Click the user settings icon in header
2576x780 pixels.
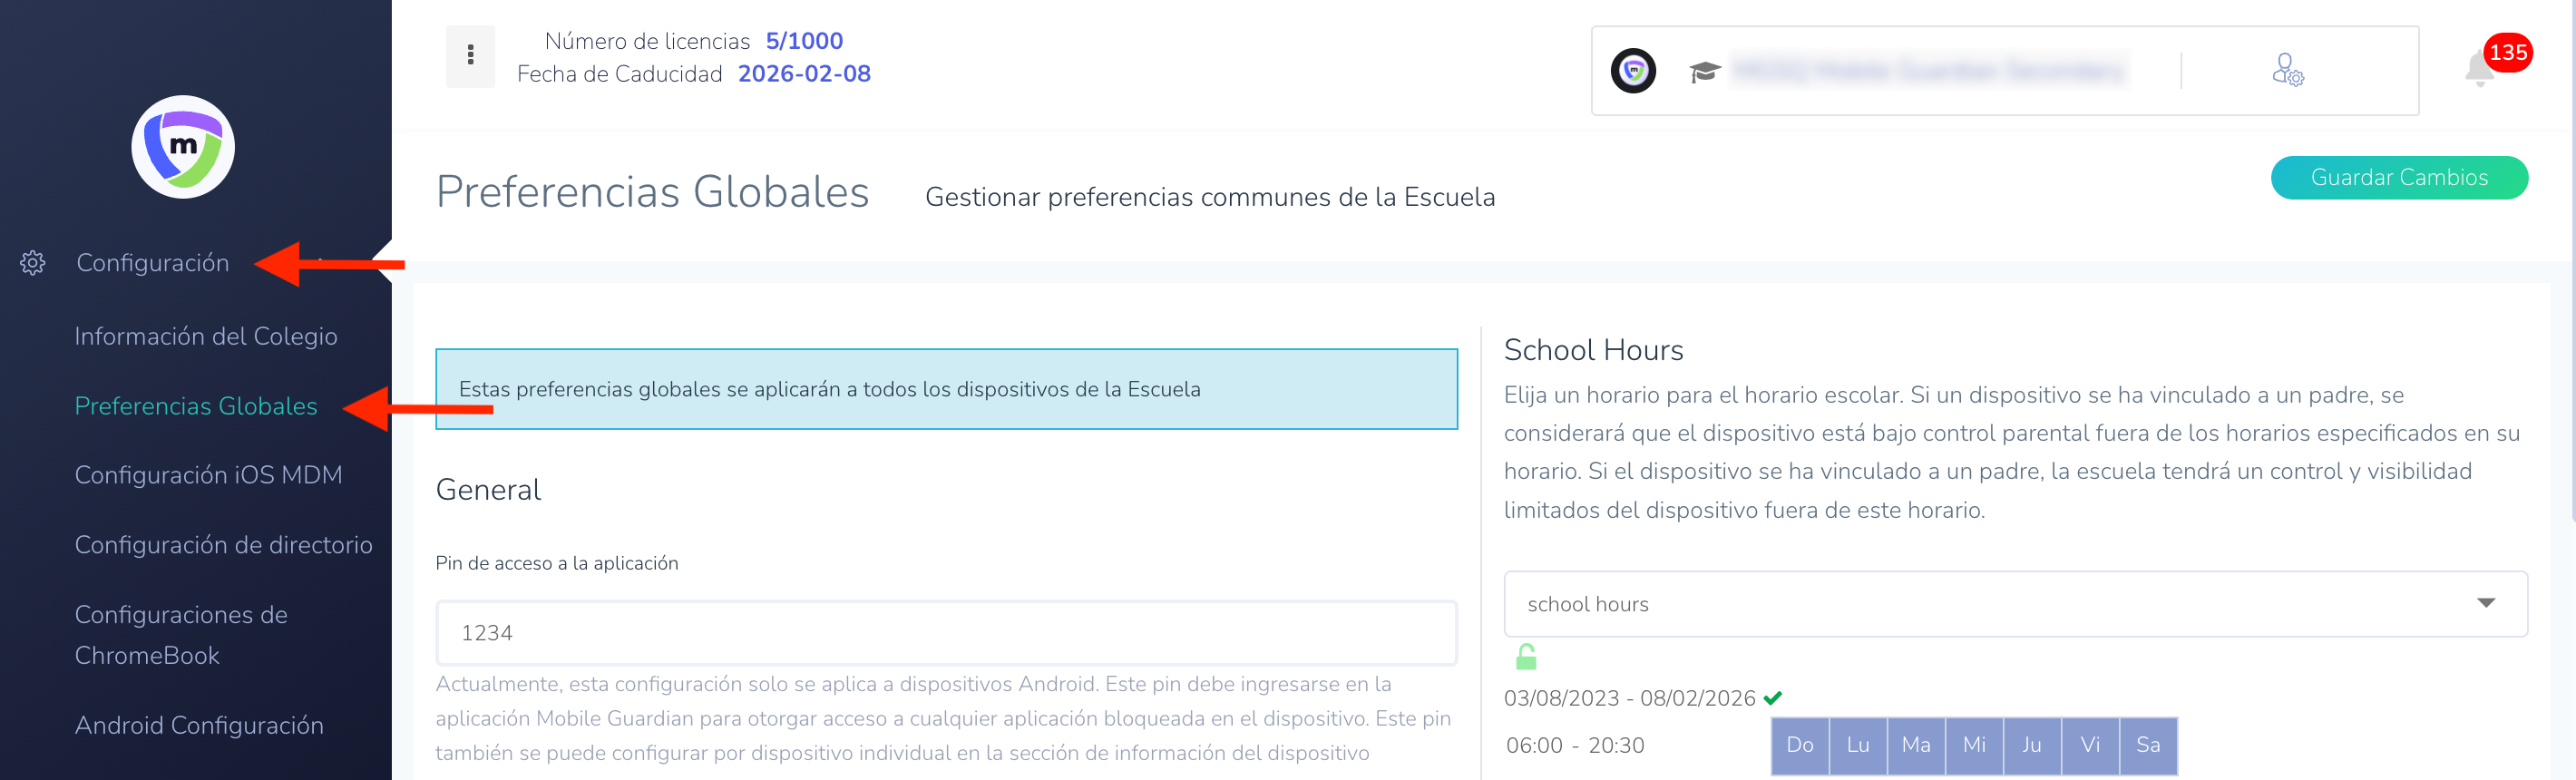point(2287,70)
